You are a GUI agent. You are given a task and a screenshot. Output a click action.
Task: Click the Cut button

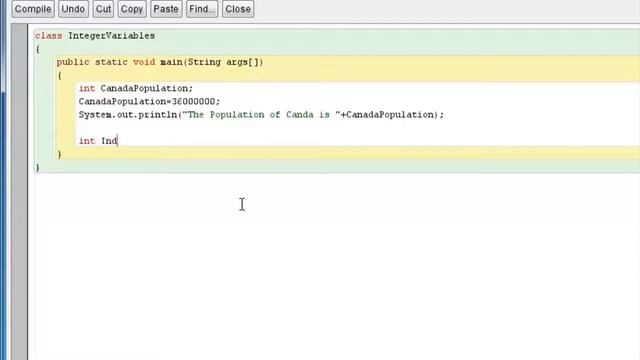pos(103,9)
